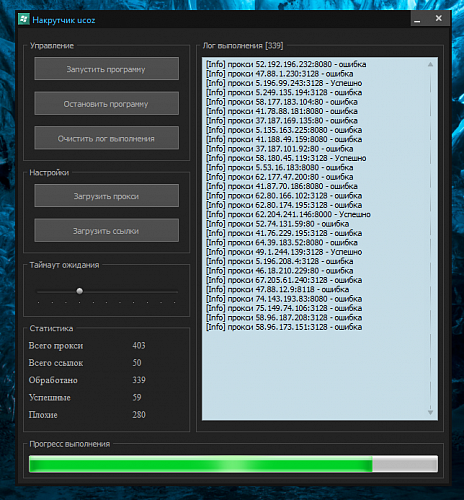464x500 pixels.
Task: Select the log line 58.180.45.119:3128 Успешно
Action: pos(286,158)
